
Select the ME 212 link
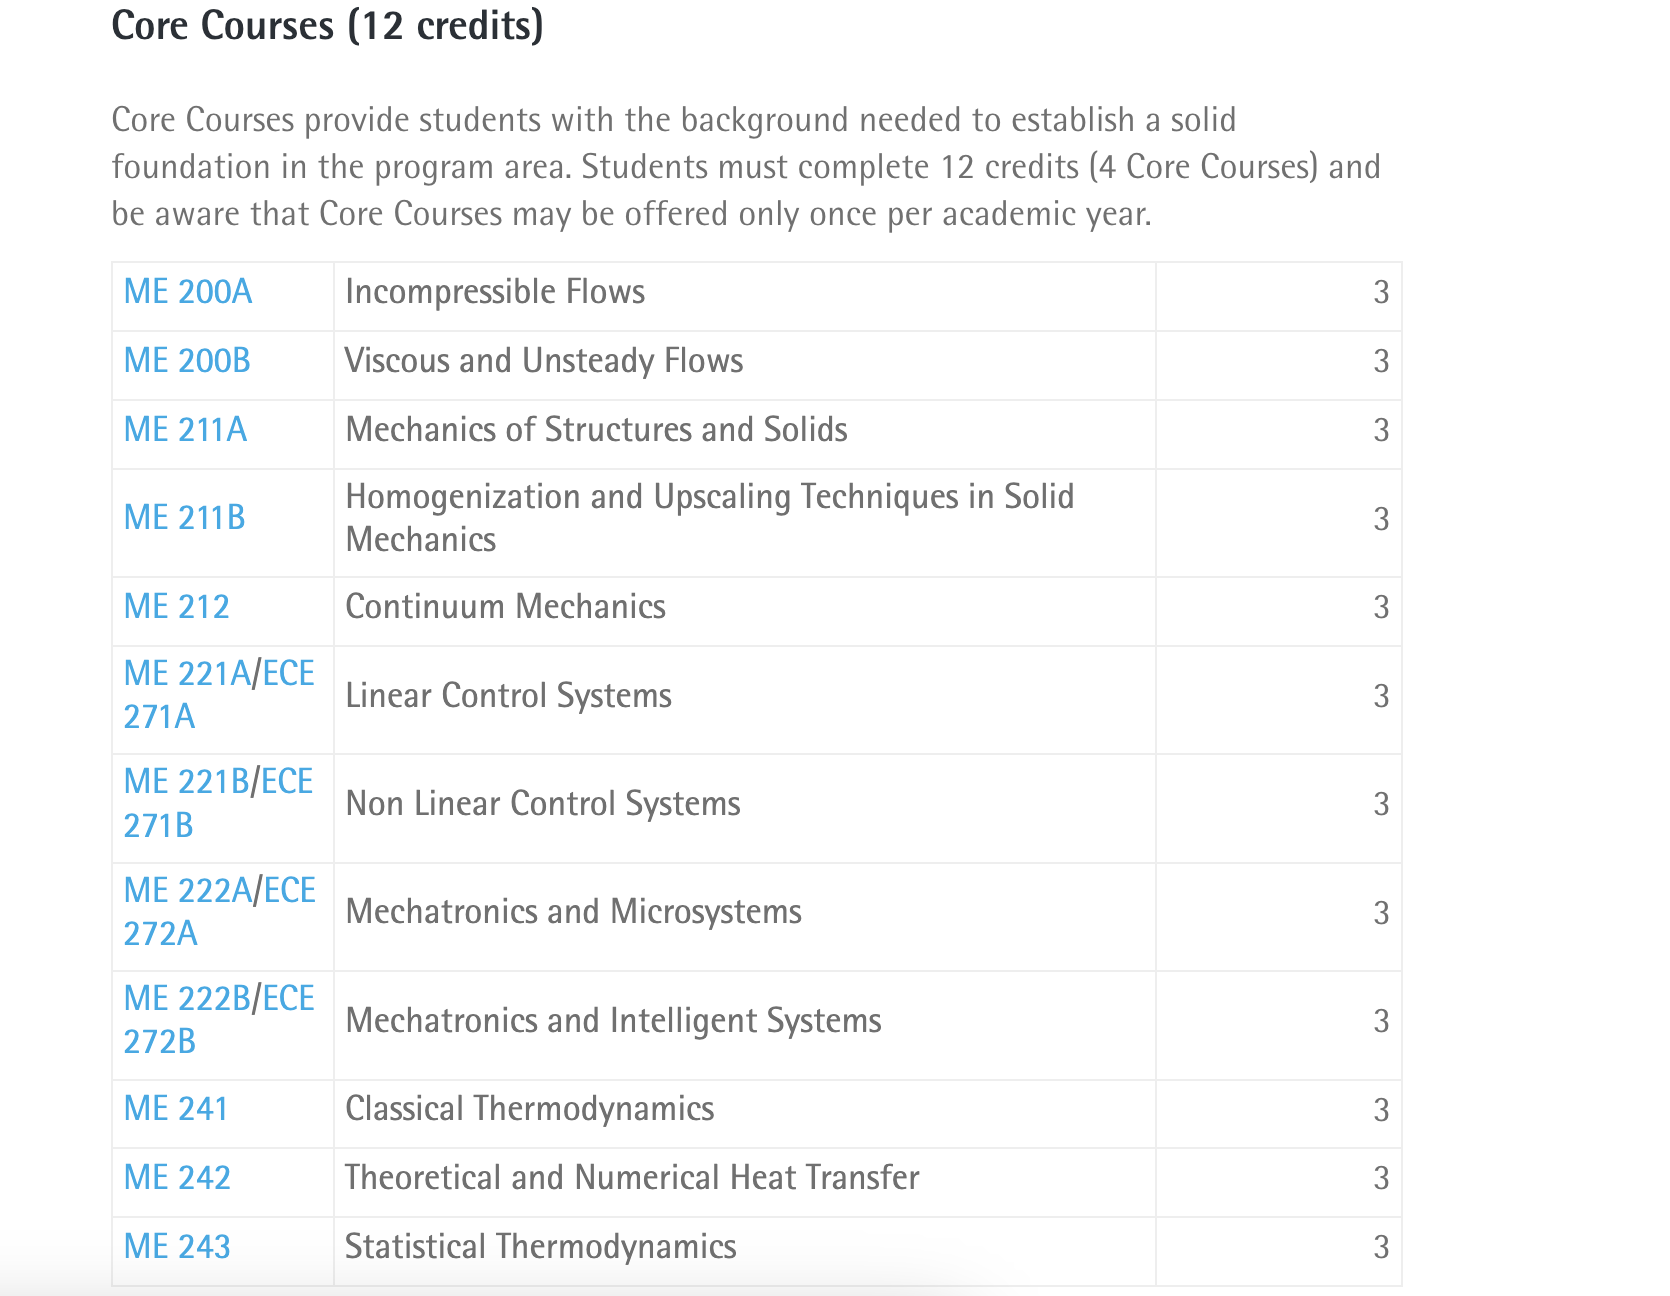[x=176, y=607]
